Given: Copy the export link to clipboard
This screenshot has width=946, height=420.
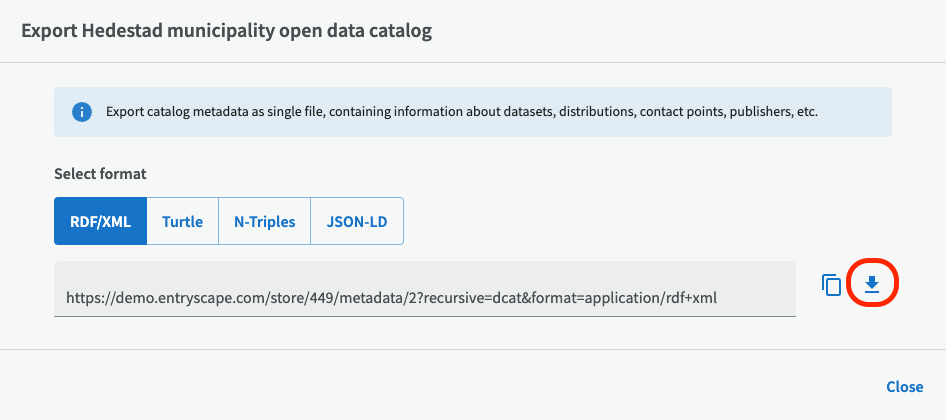Looking at the screenshot, I should 831,285.
